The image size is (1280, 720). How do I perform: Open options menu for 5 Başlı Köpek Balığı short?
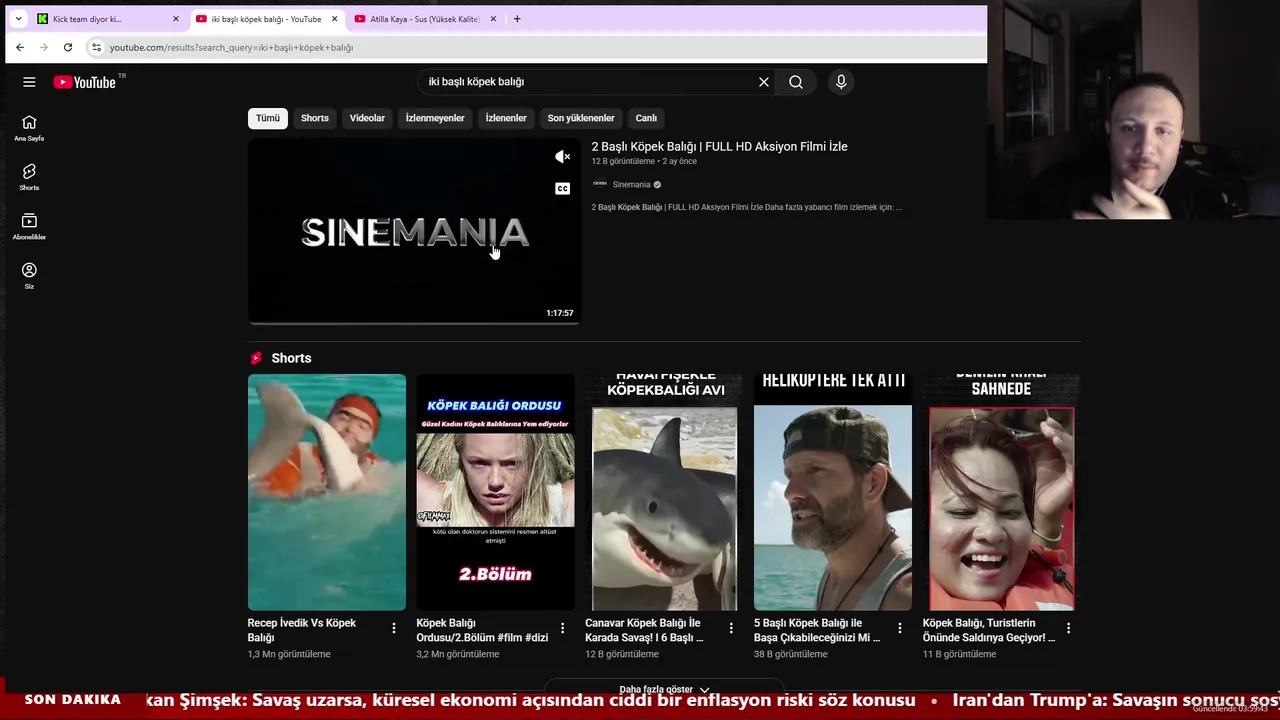coord(900,628)
